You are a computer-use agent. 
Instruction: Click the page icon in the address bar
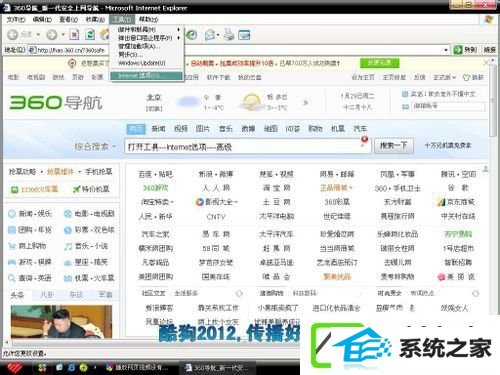point(32,50)
